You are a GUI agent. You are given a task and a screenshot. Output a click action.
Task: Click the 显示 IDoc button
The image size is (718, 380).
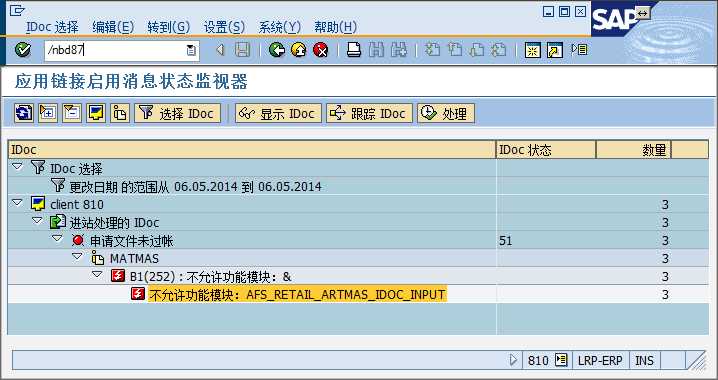pos(278,113)
